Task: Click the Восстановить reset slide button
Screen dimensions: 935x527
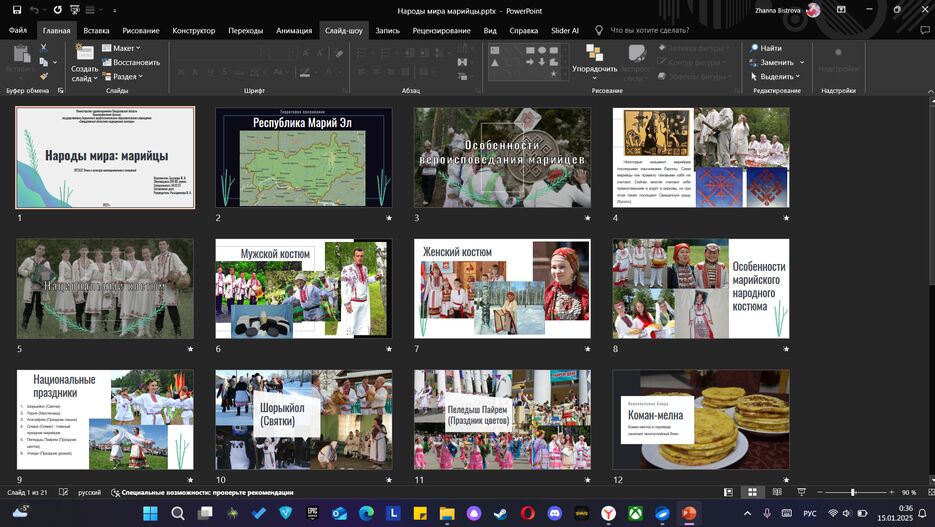Action: click(131, 62)
